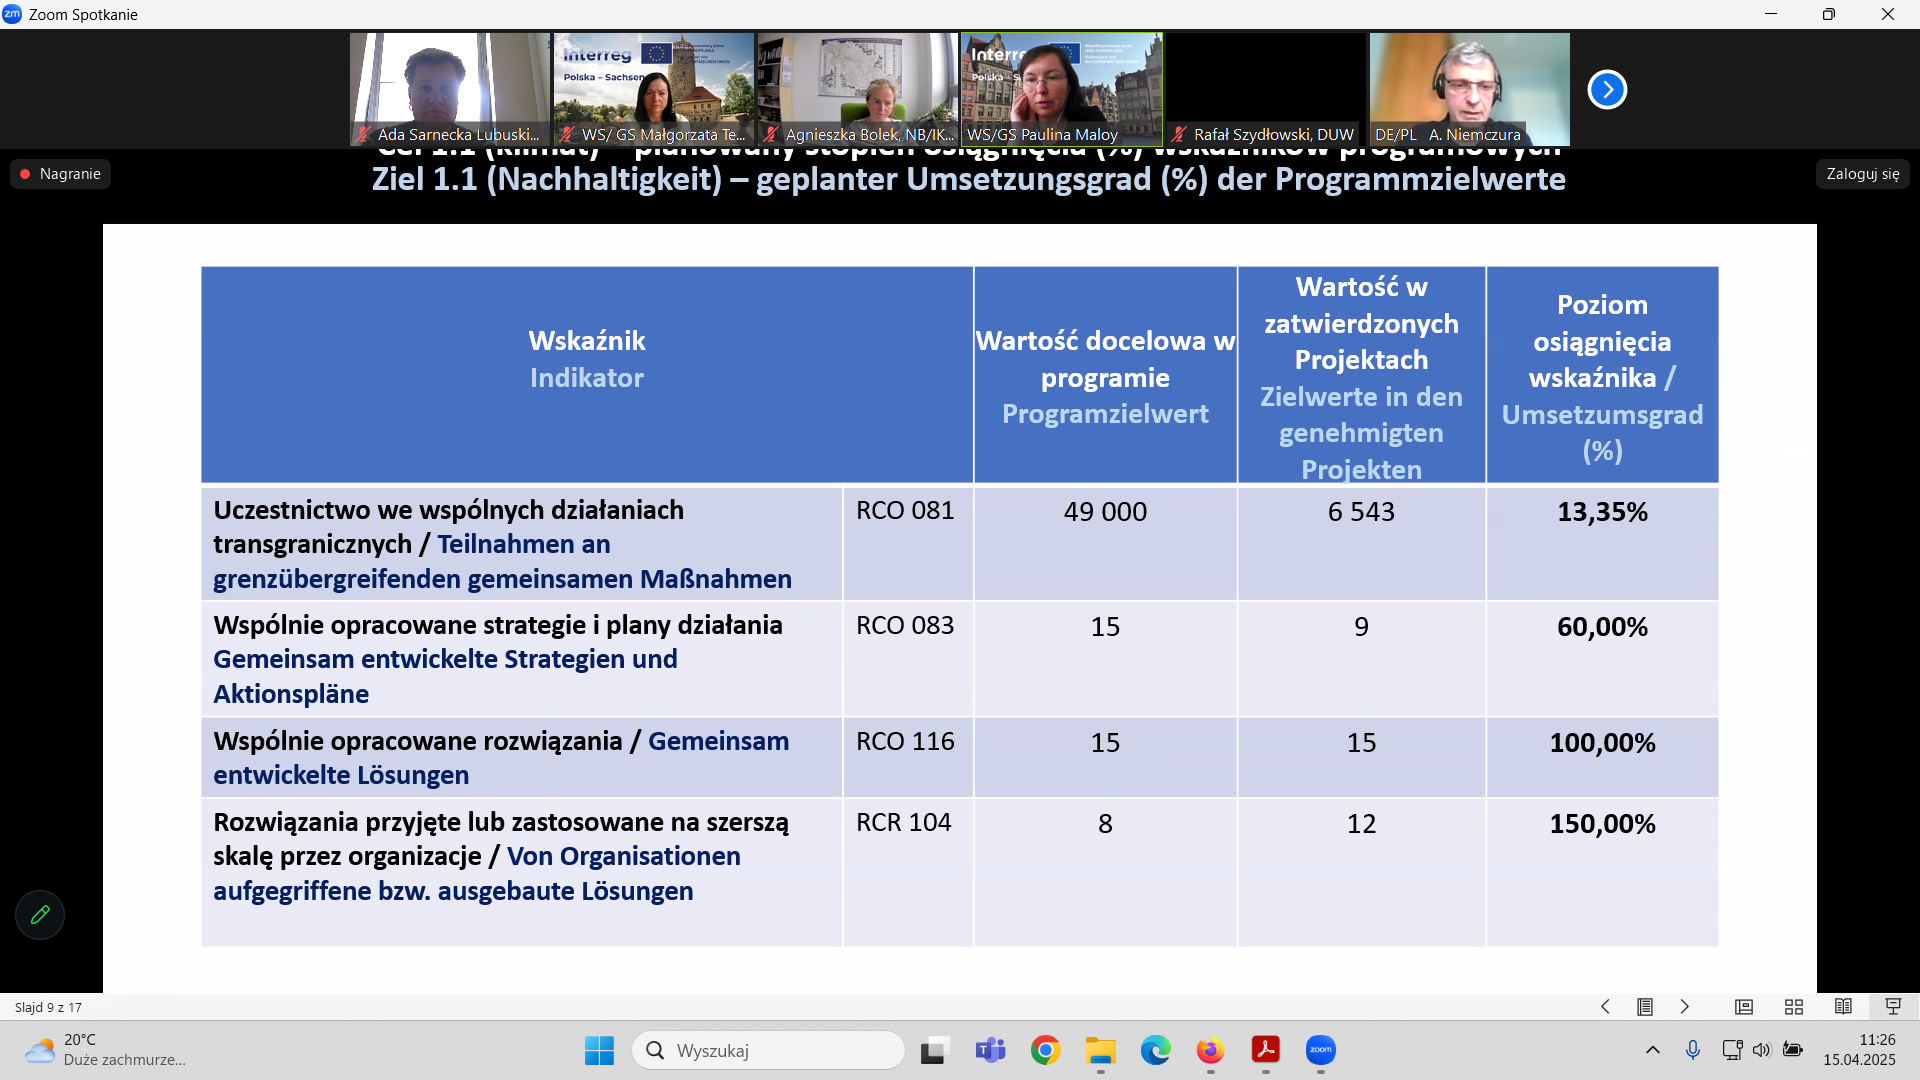This screenshot has width=1920, height=1080.
Task: Select Ada Sarnecka video thumbnail
Action: pyautogui.click(x=450, y=89)
